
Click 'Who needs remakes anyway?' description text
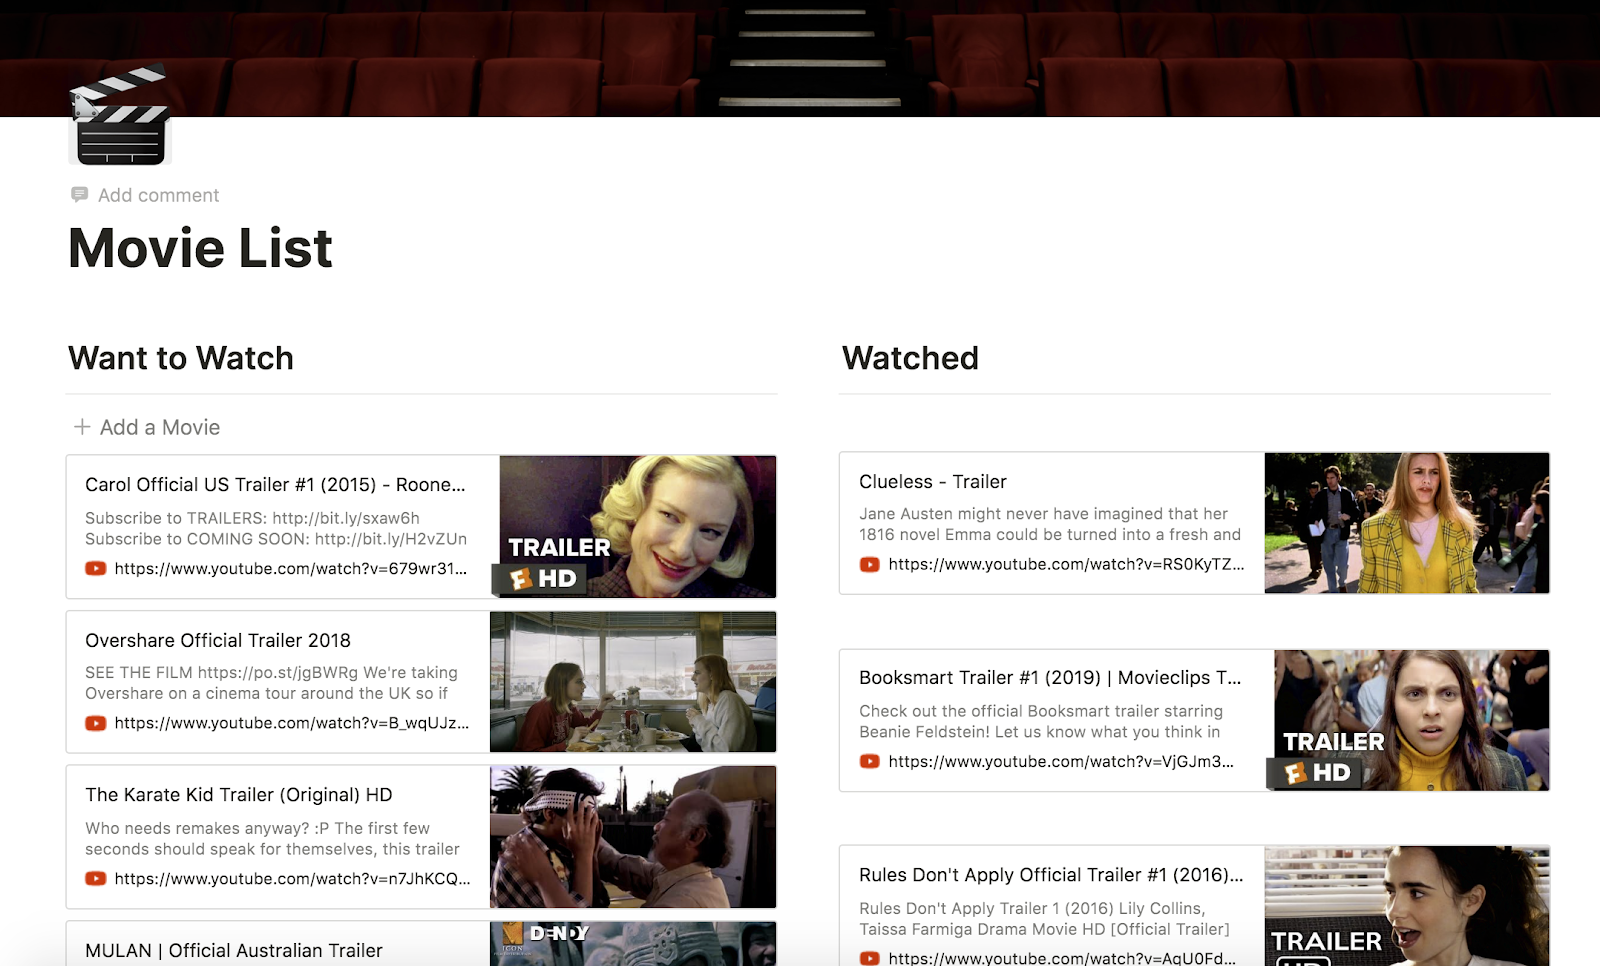(272, 838)
